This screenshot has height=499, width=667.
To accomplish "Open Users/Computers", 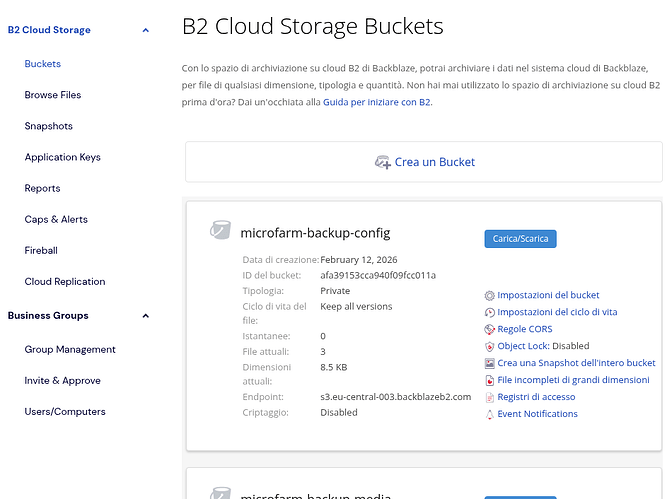I will tap(65, 411).
